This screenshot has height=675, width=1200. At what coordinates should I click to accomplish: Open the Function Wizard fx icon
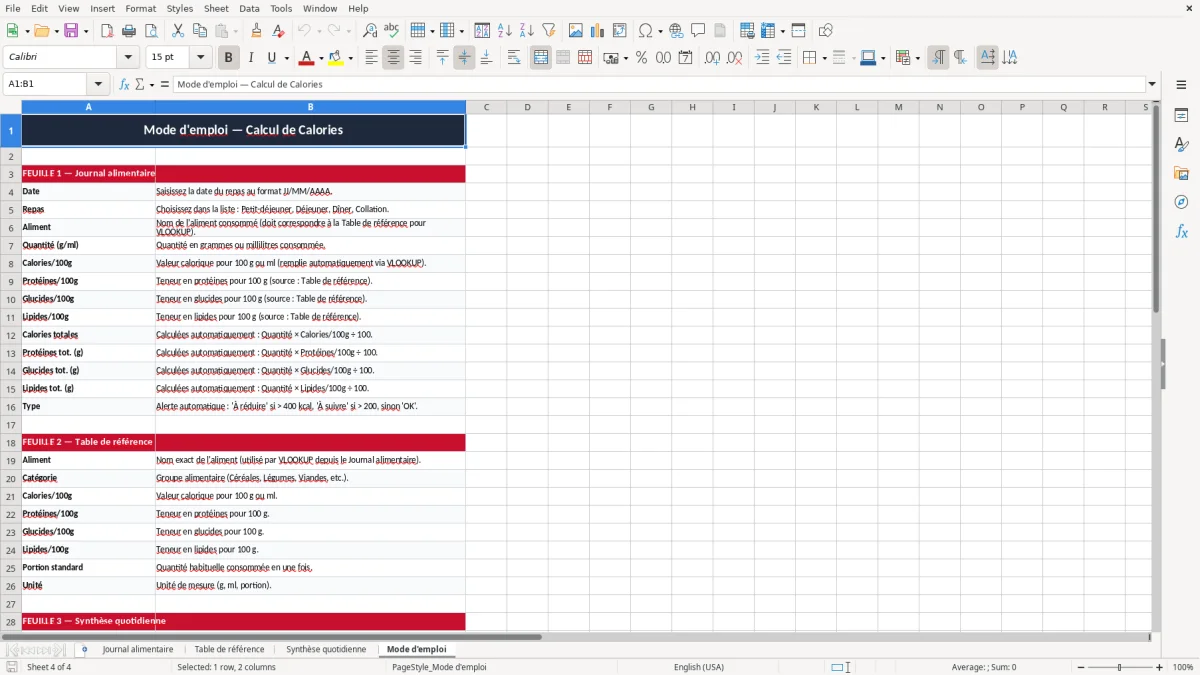(124, 84)
